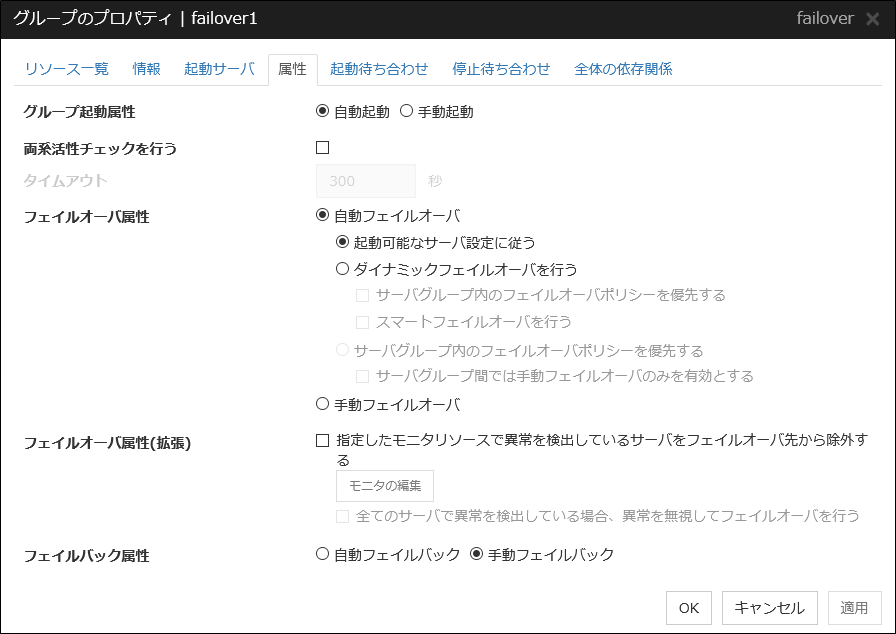The height and width of the screenshot is (634, 896).
Task: Switch to the リソース一覧 tab
Action: click(66, 70)
